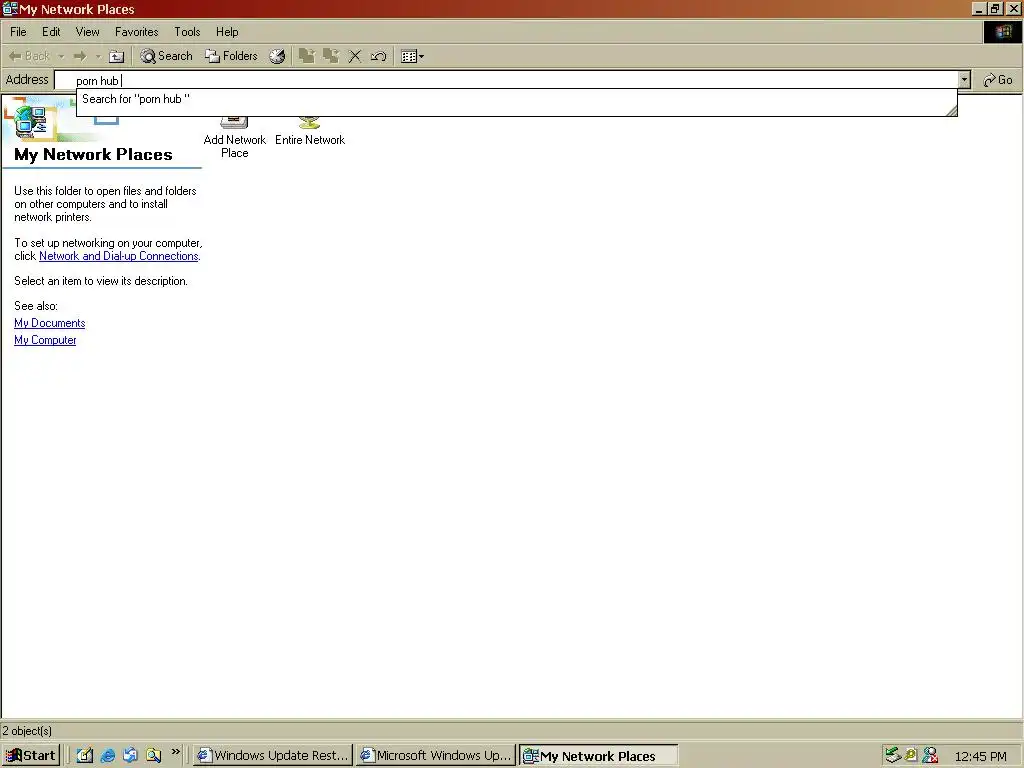Click the My Network Places heading text

[x=93, y=155]
